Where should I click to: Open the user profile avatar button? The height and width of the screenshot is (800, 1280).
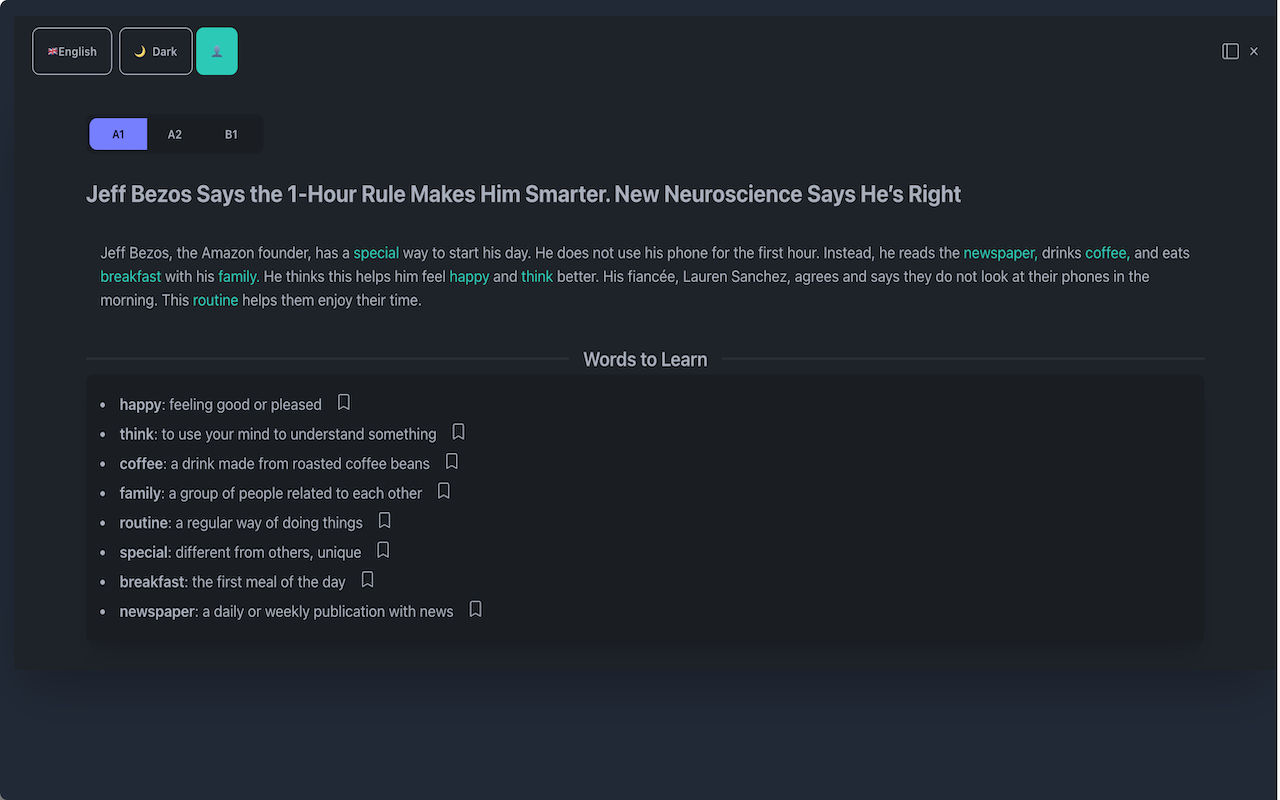point(217,51)
